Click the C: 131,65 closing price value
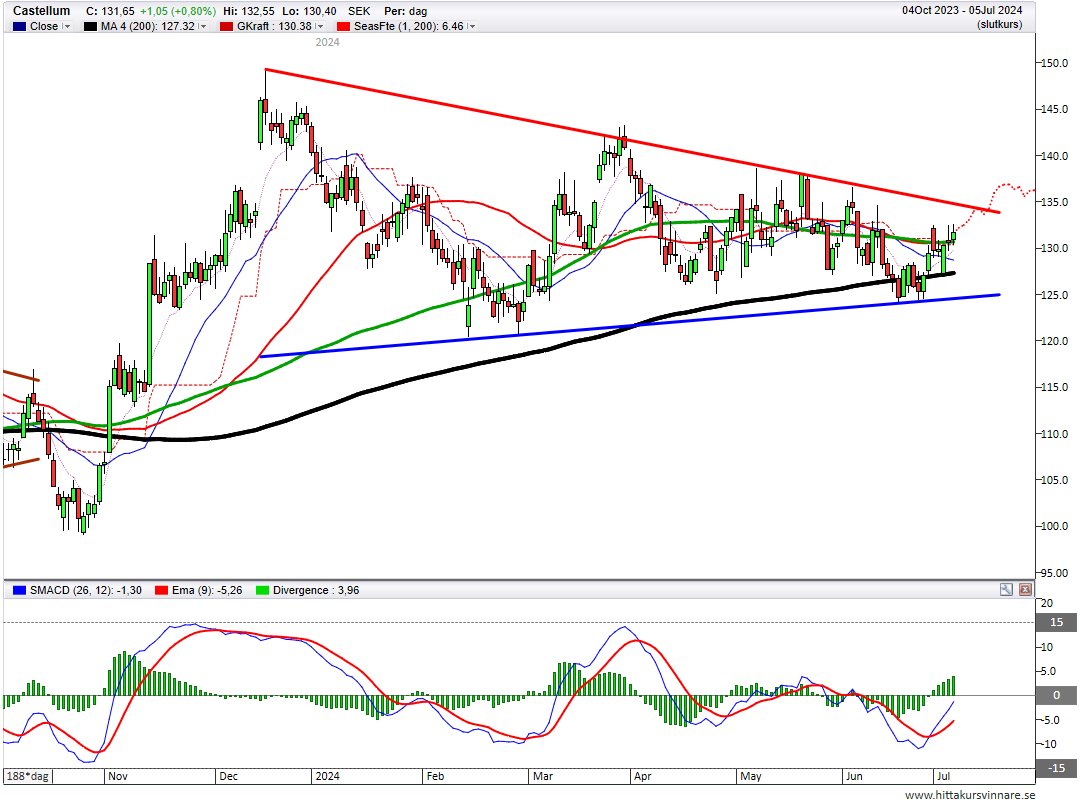This screenshot has width=1080, height=800. coord(110,11)
